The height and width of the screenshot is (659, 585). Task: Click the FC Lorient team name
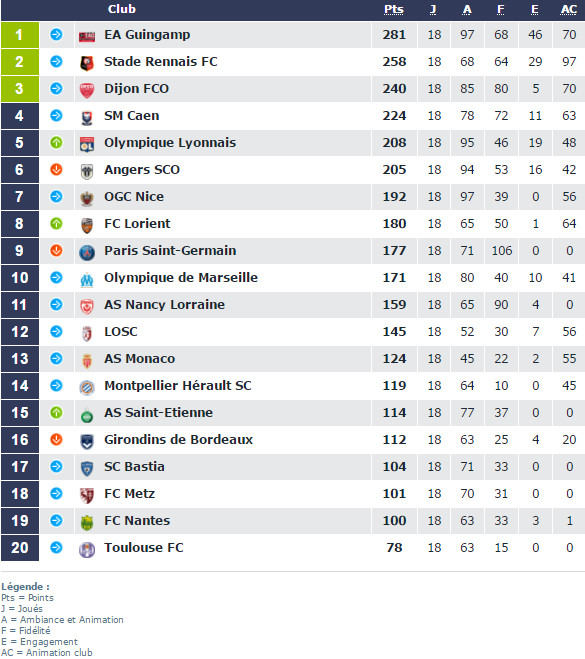pos(137,224)
